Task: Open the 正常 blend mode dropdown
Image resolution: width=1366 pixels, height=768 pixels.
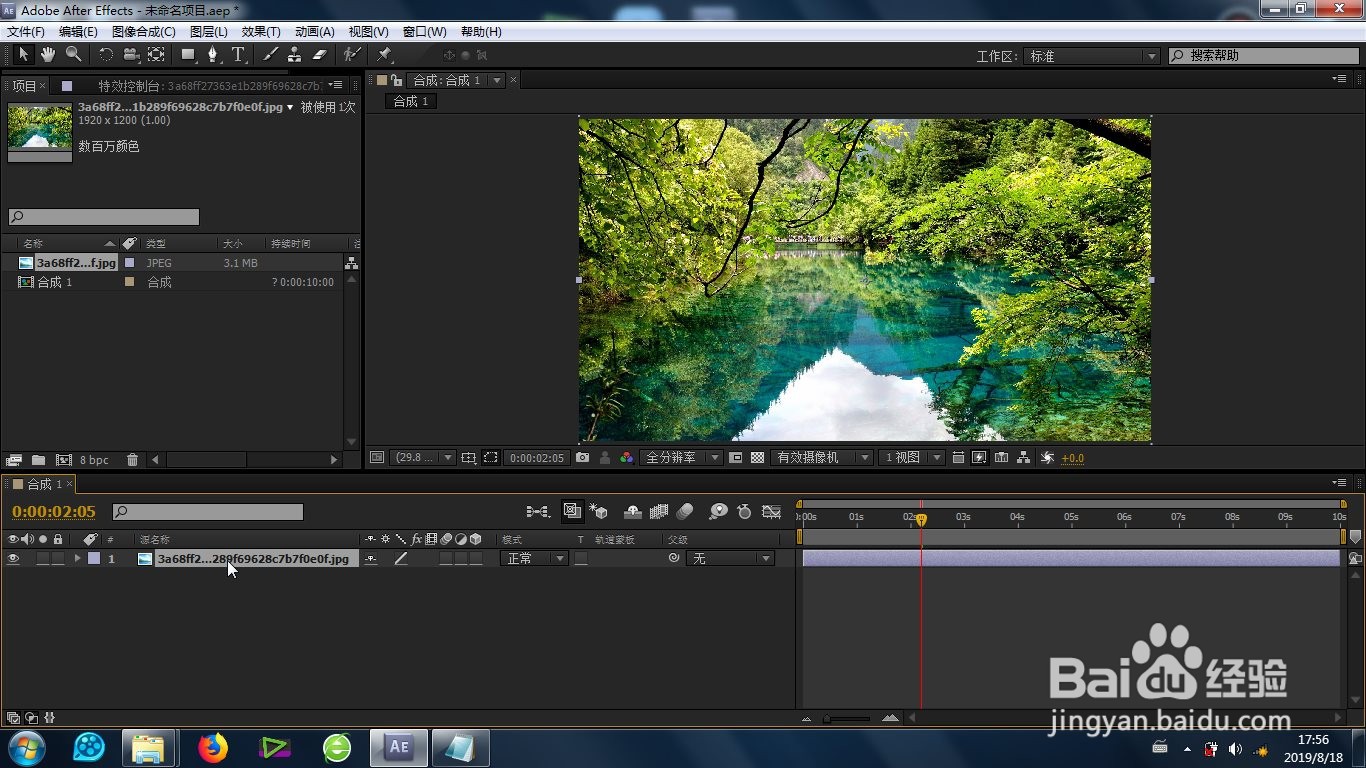Action: coord(534,559)
